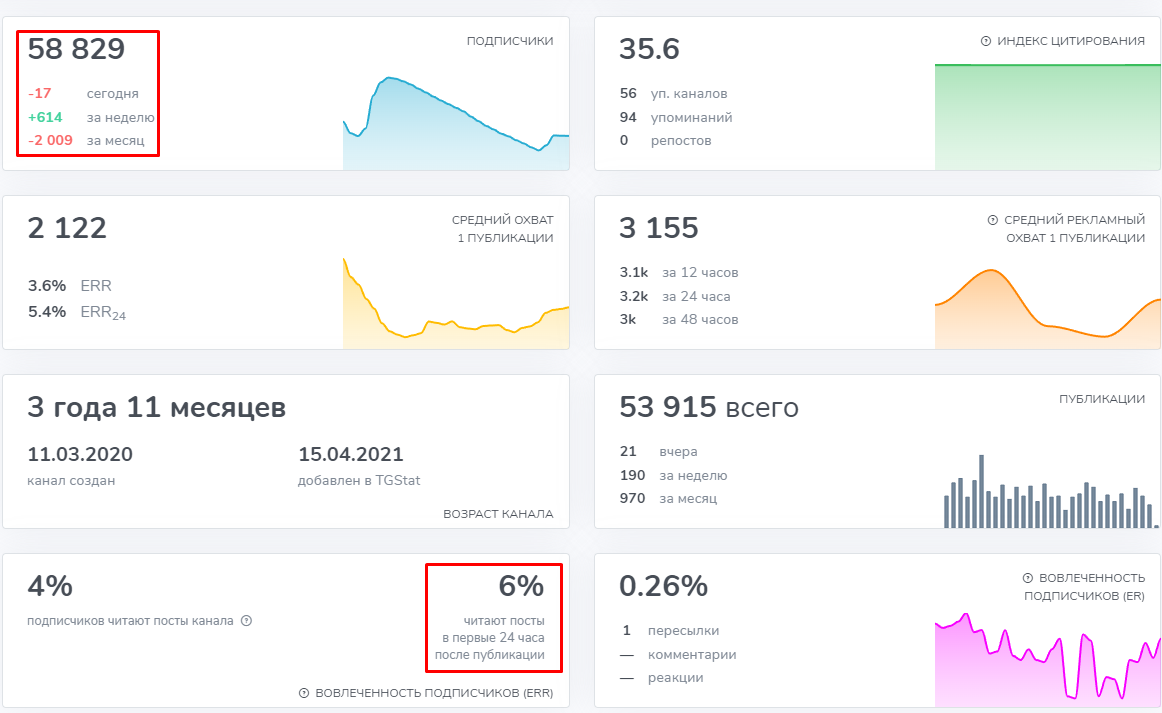The image size is (1162, 713).
Task: Click the 'уп. каналов' count row
Action: click(674, 94)
